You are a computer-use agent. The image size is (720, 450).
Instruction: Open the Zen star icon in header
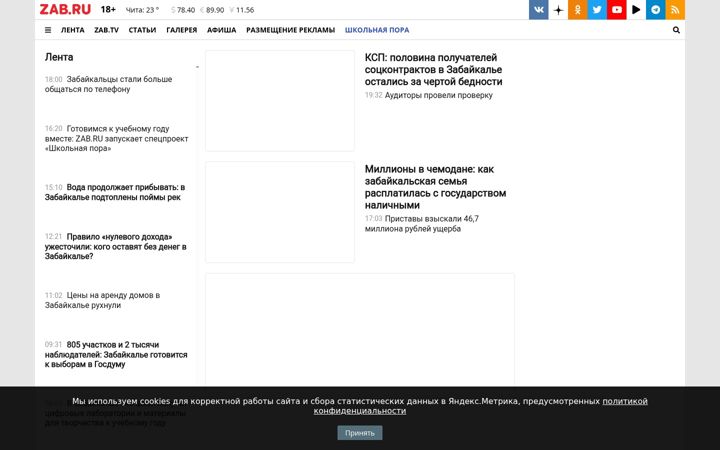pyautogui.click(x=558, y=9)
